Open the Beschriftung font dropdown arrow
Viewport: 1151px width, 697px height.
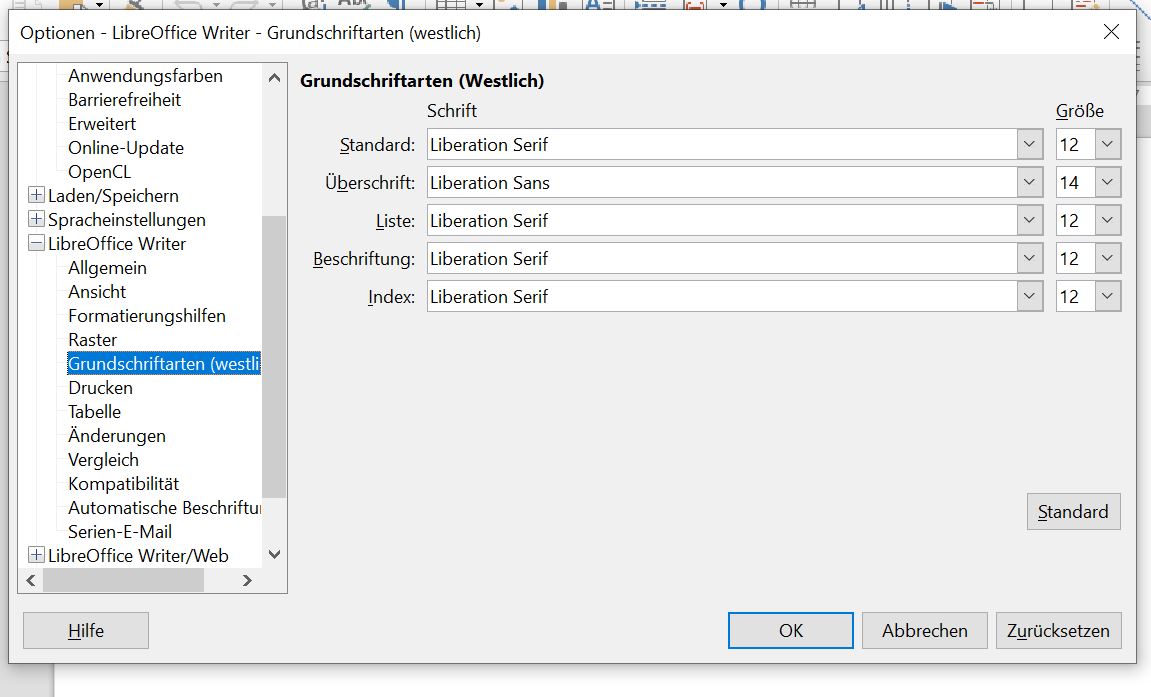click(x=1030, y=259)
